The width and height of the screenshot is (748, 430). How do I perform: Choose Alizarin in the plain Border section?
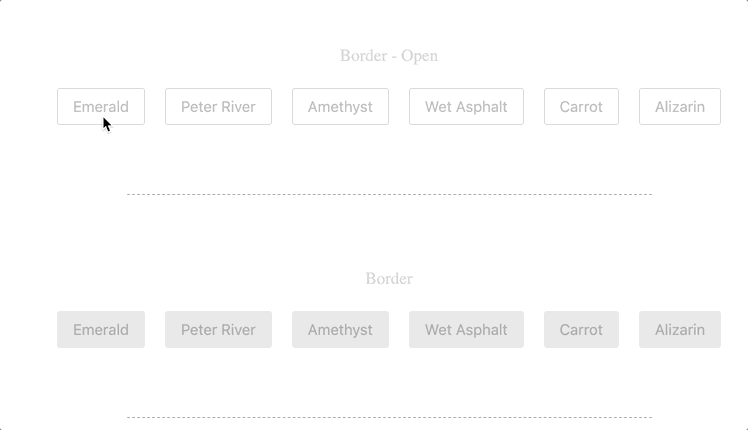click(x=679, y=330)
